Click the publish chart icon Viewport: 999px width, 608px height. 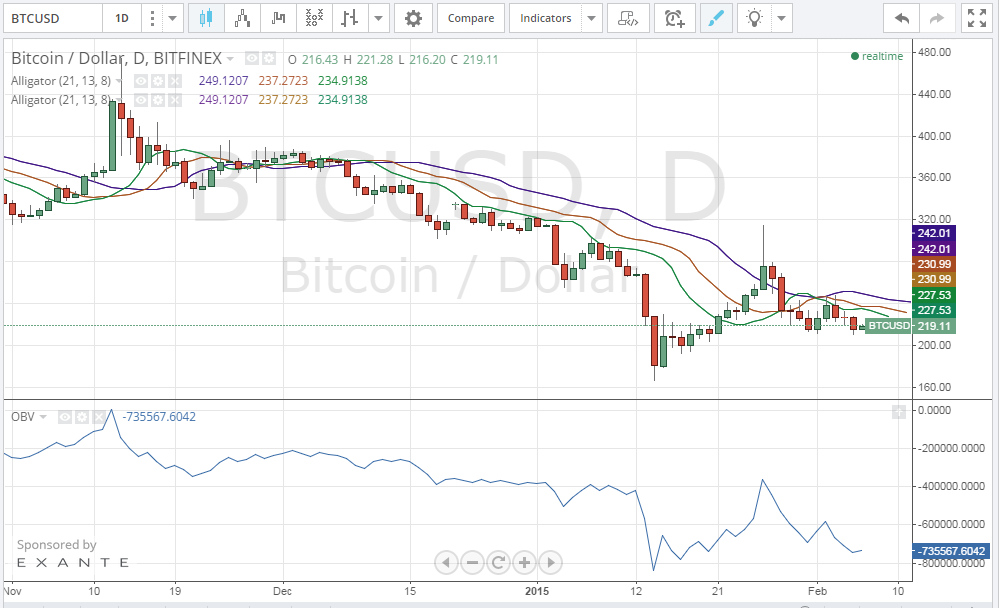click(x=628, y=17)
